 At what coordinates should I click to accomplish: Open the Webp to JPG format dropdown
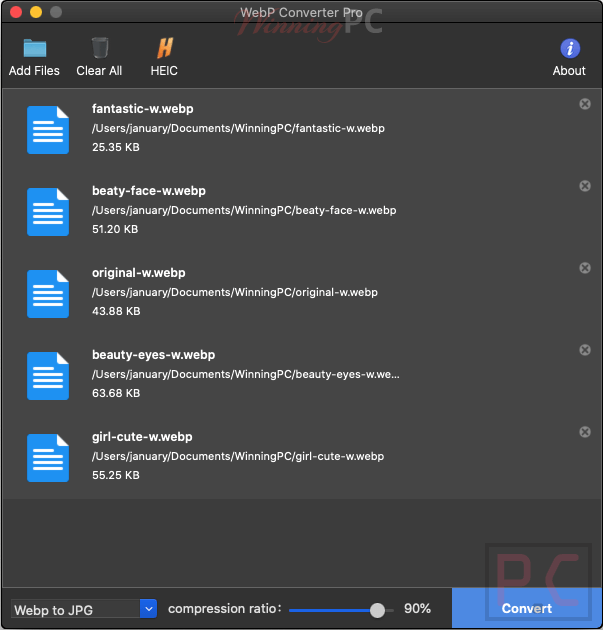click(84, 609)
